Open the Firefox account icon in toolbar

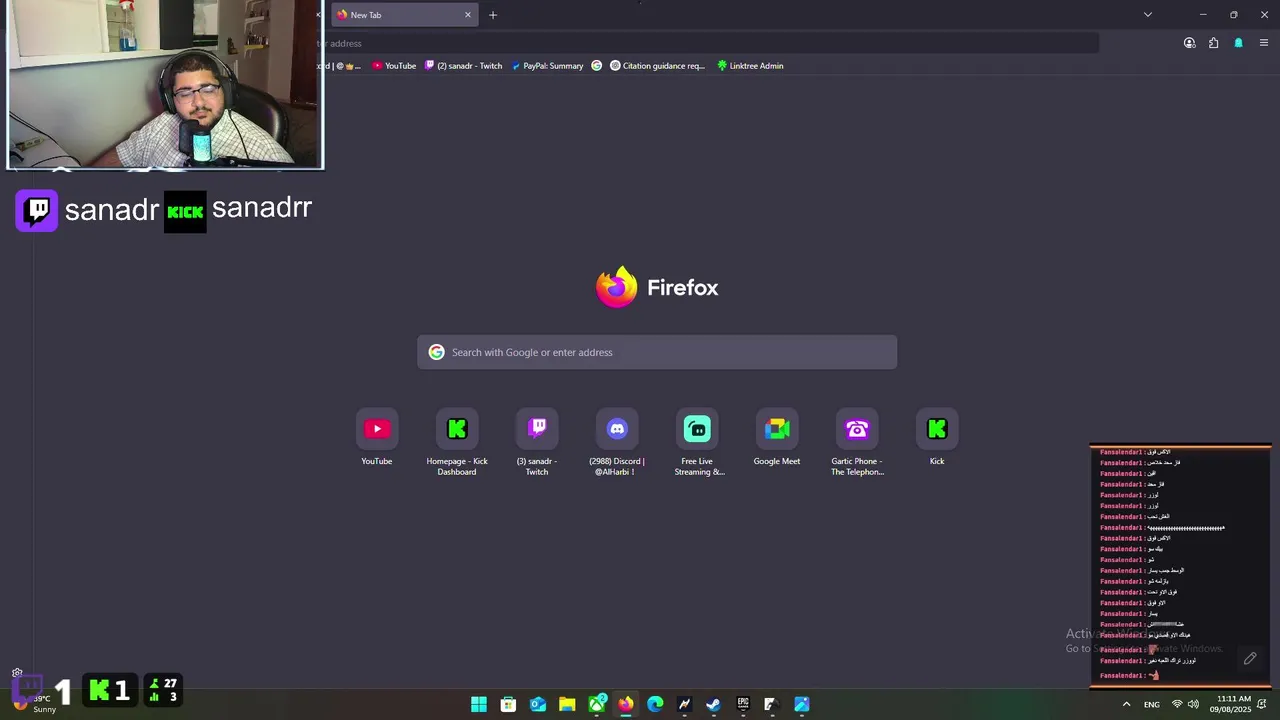1189,43
